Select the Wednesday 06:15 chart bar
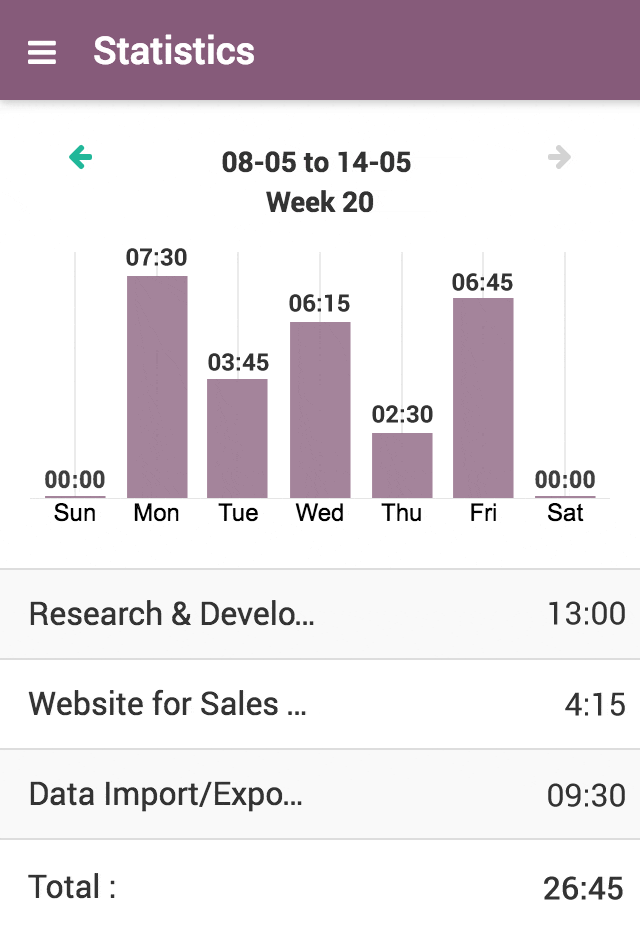The width and height of the screenshot is (640, 930). pyautogui.click(x=320, y=408)
